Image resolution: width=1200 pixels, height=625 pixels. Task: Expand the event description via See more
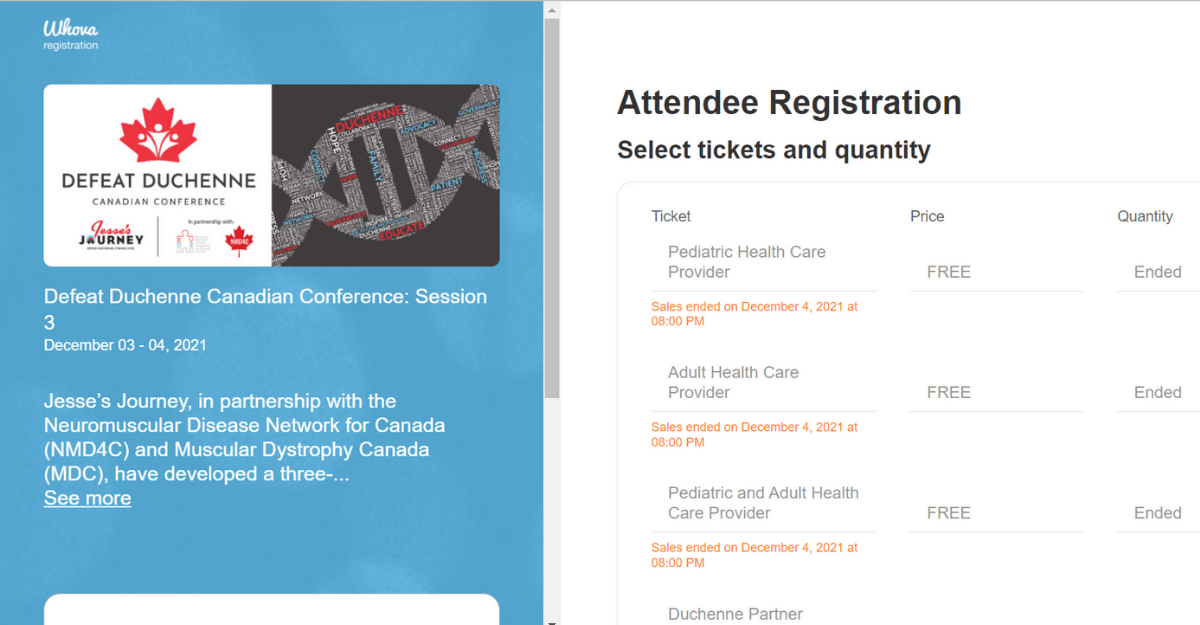click(x=87, y=498)
